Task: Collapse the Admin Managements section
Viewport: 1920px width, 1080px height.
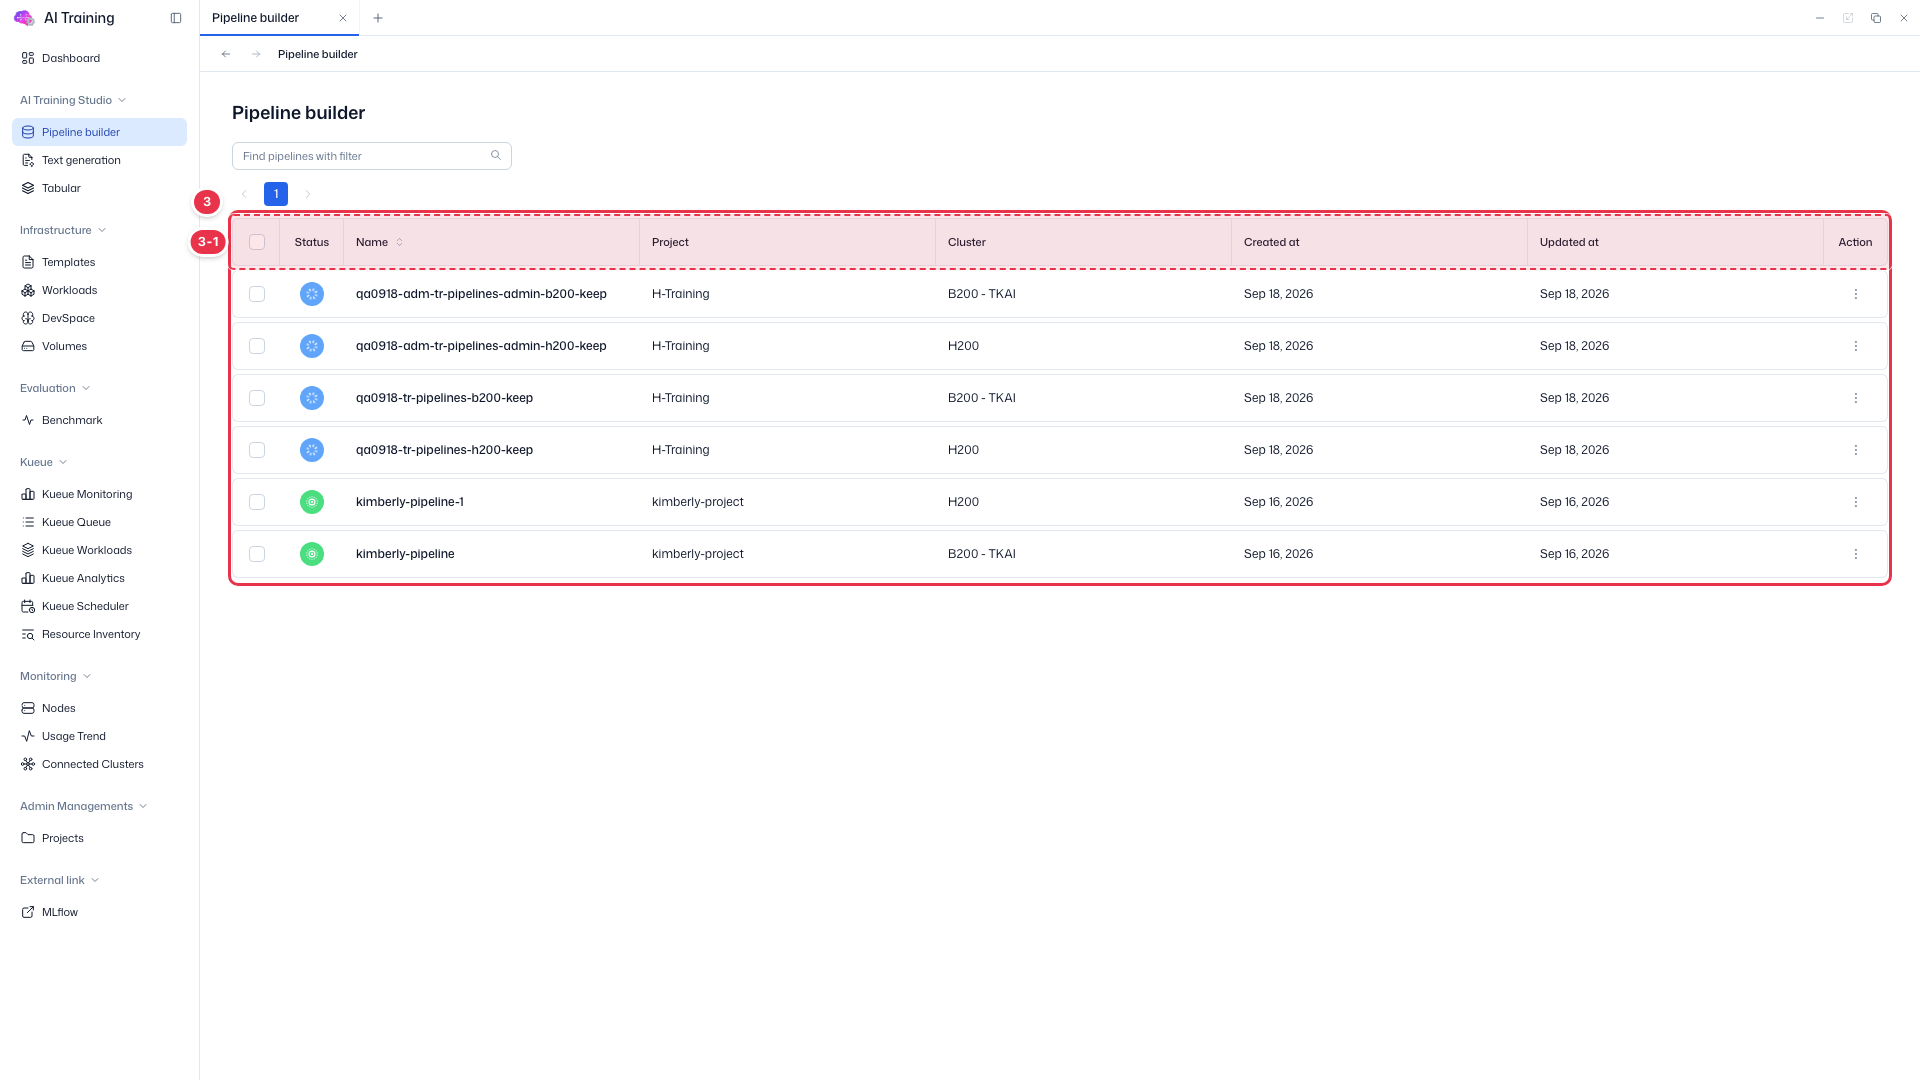Action: (x=84, y=806)
